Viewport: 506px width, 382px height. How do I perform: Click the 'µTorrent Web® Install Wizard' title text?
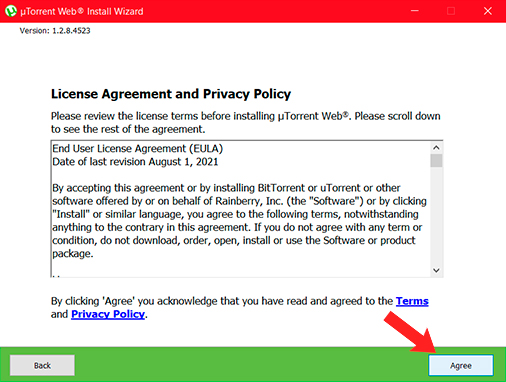[82, 11]
